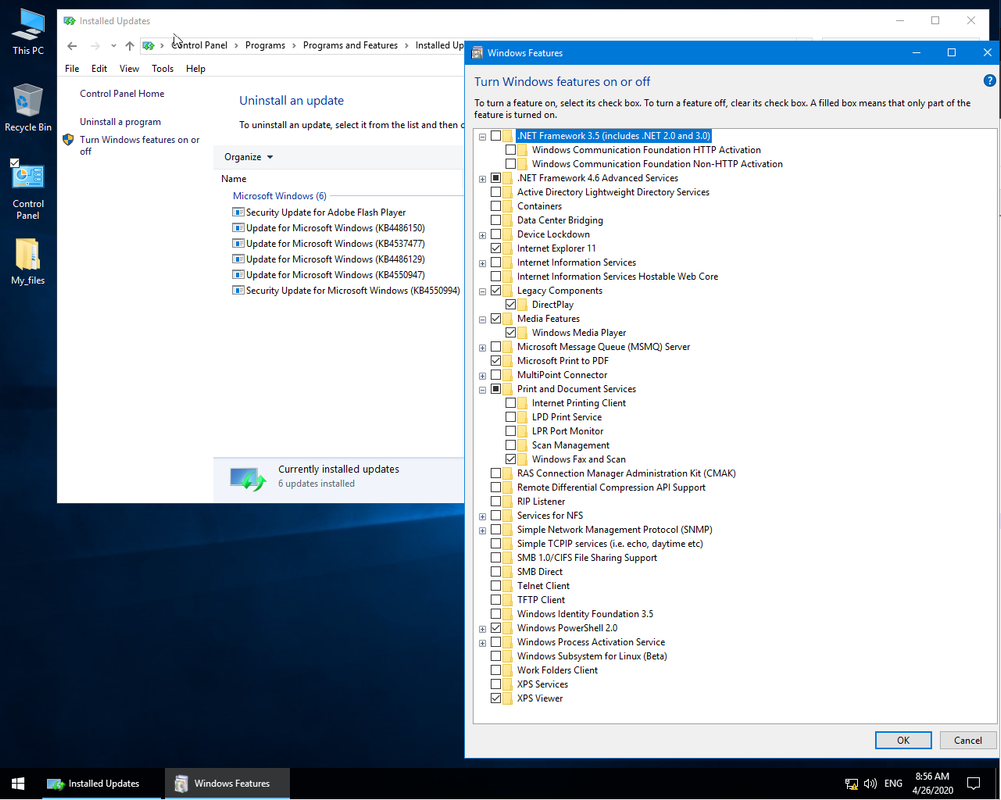Click the Telnet Client folder icon
Image resolution: width=1001 pixels, height=800 pixels.
click(508, 585)
